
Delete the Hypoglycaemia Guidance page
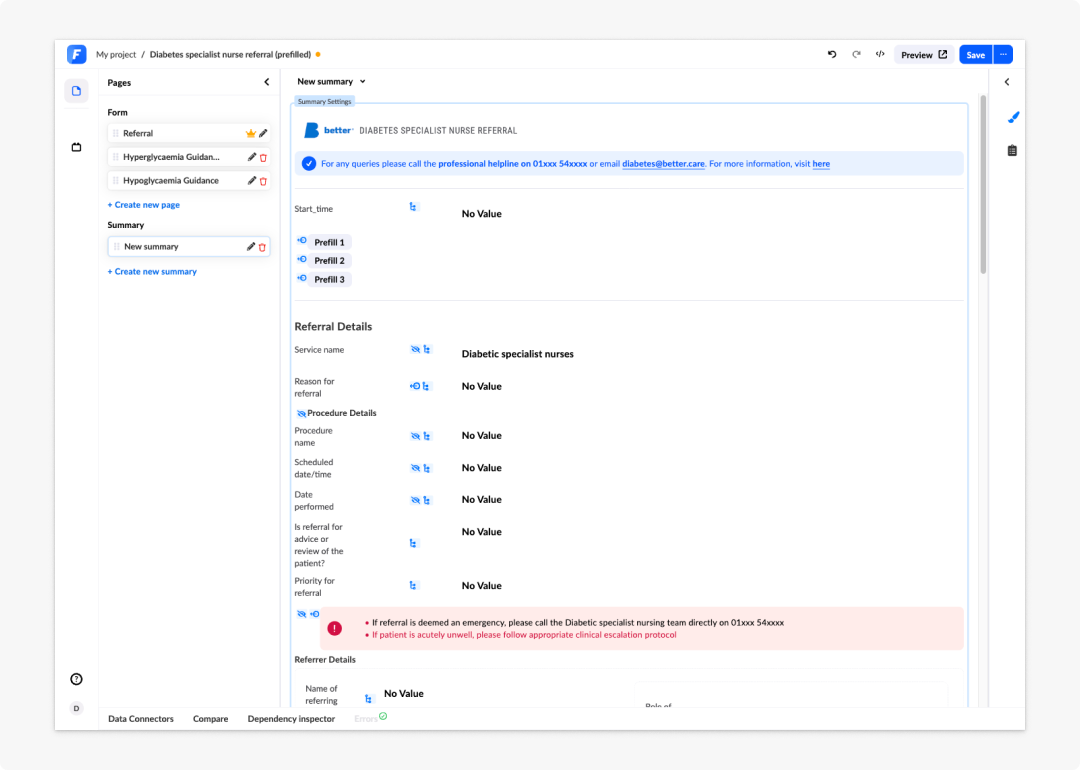(x=263, y=181)
